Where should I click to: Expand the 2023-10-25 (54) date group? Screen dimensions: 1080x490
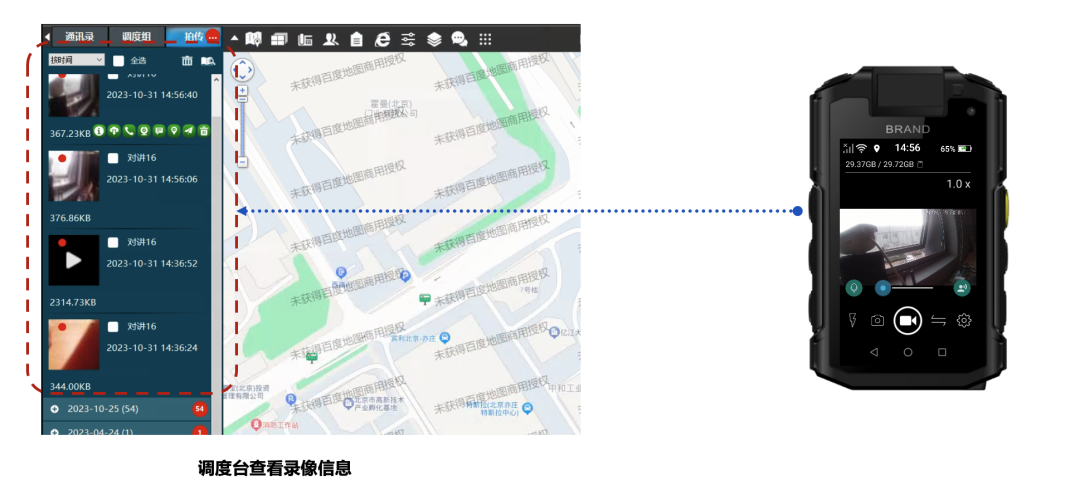54,409
